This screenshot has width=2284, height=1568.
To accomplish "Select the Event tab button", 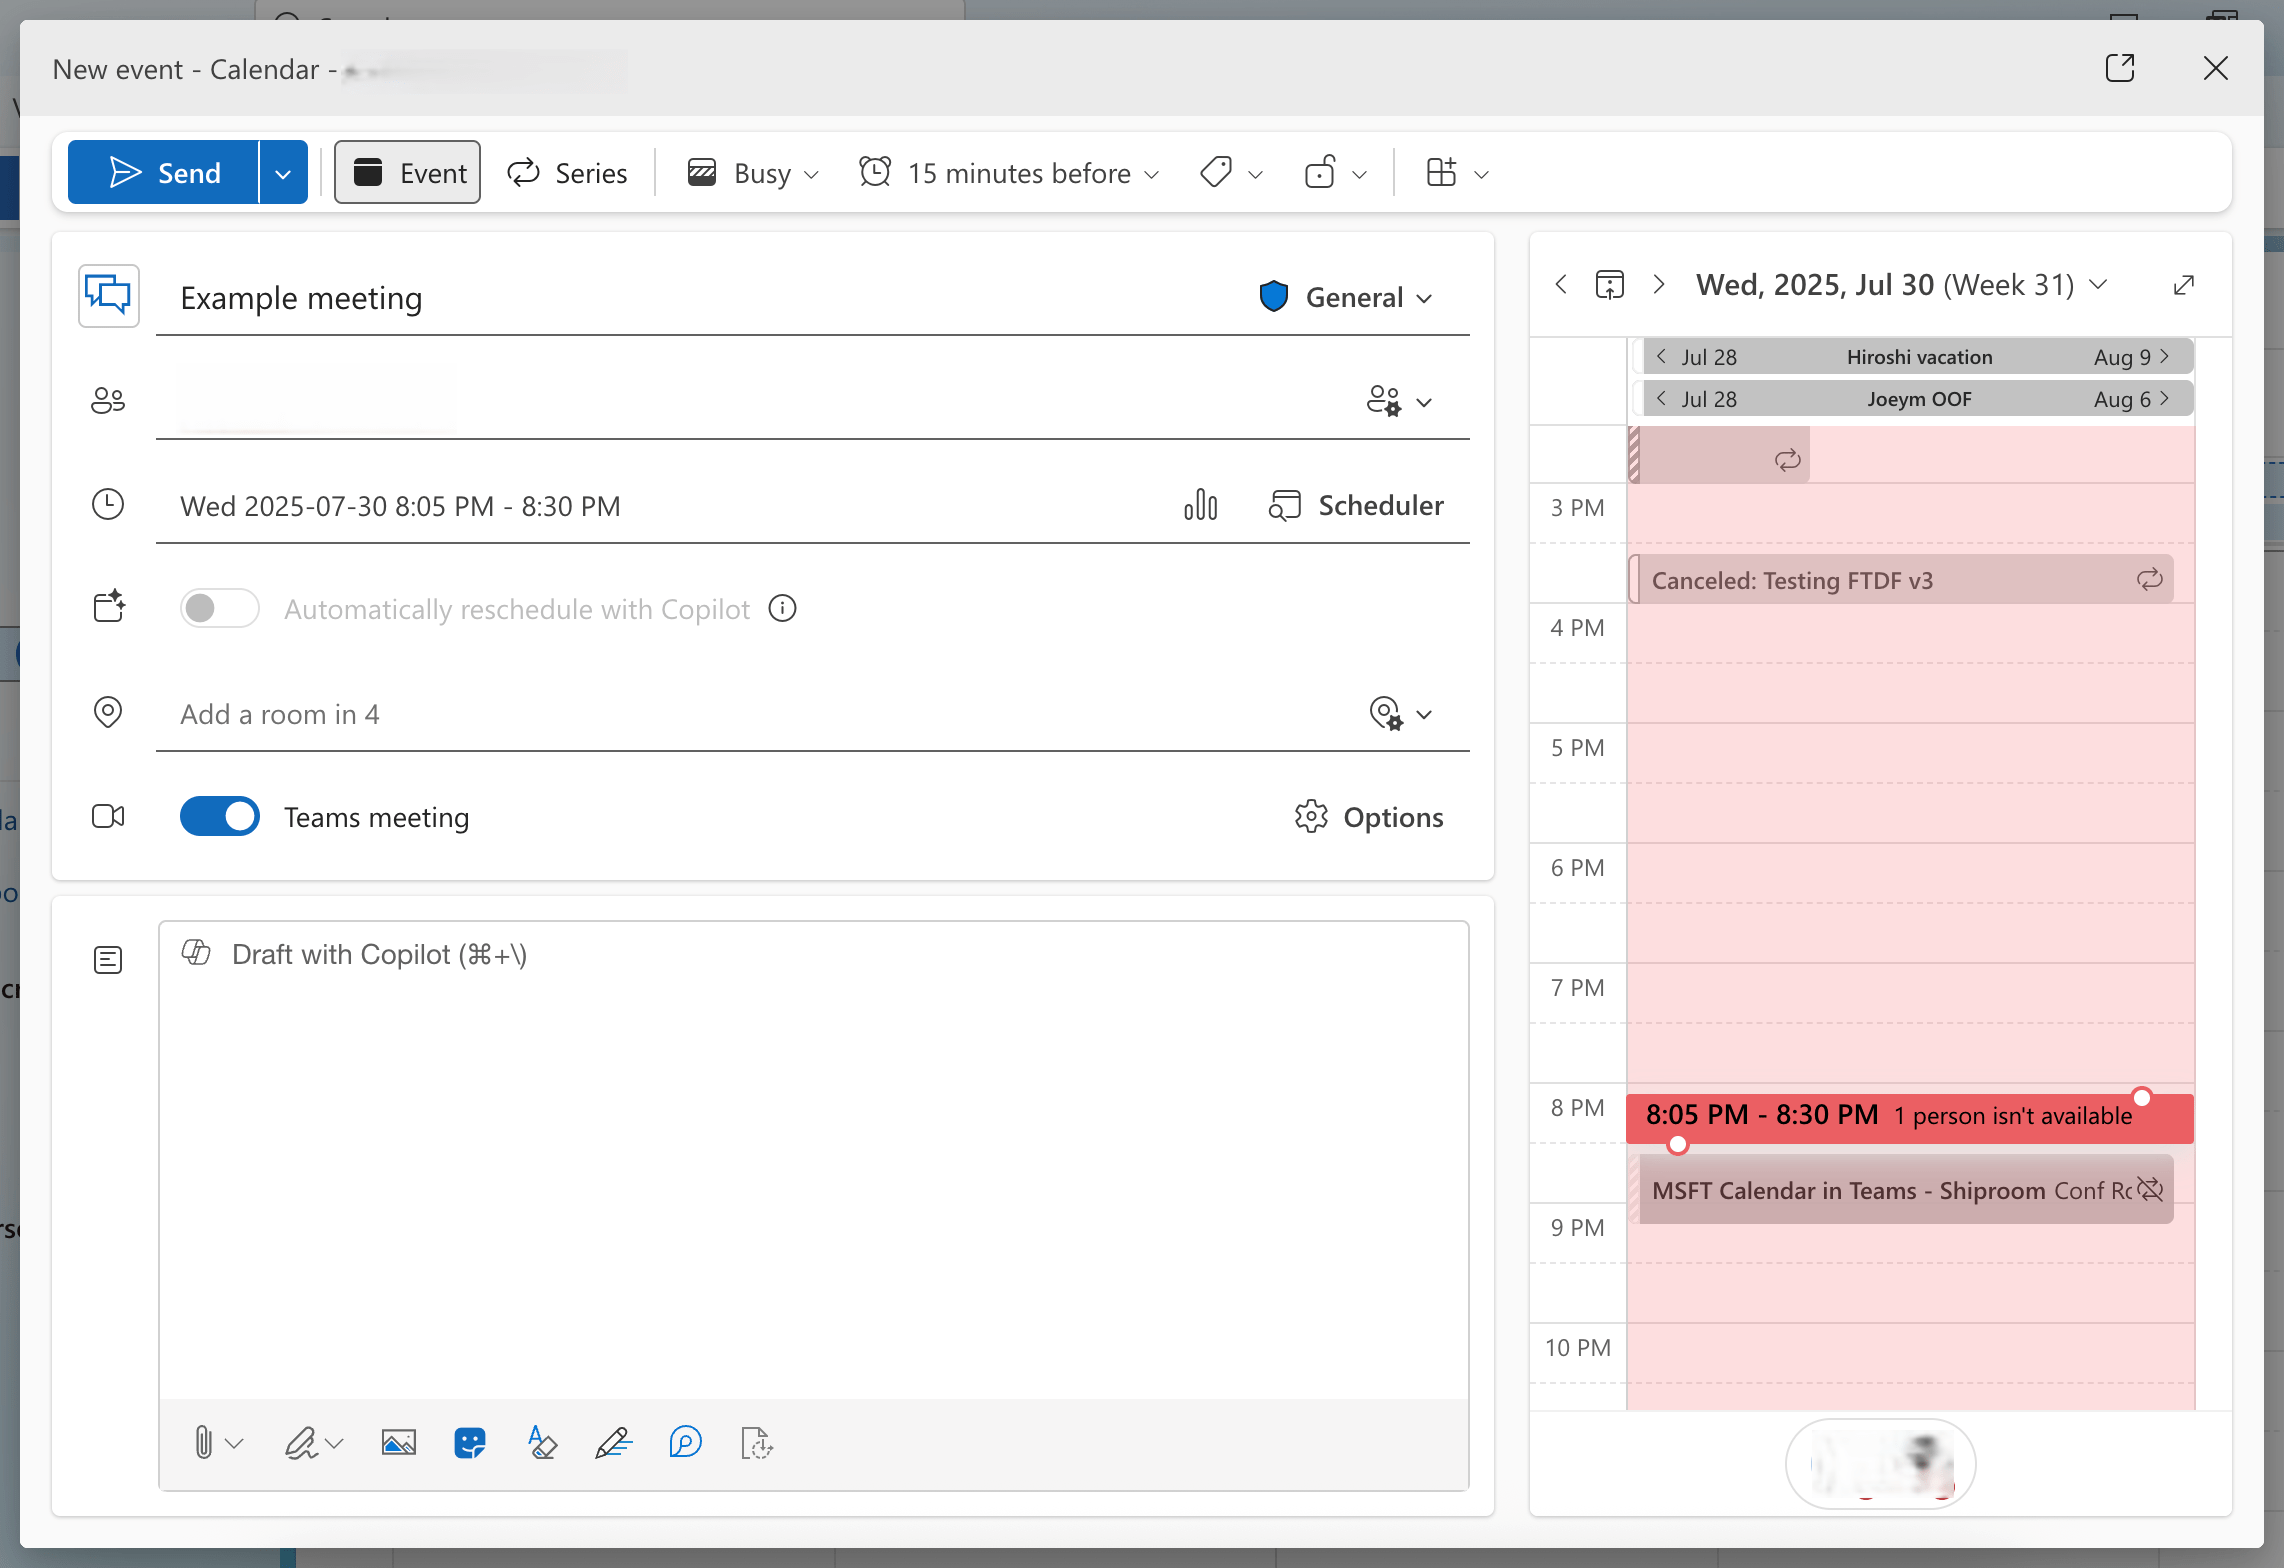I will point(408,173).
